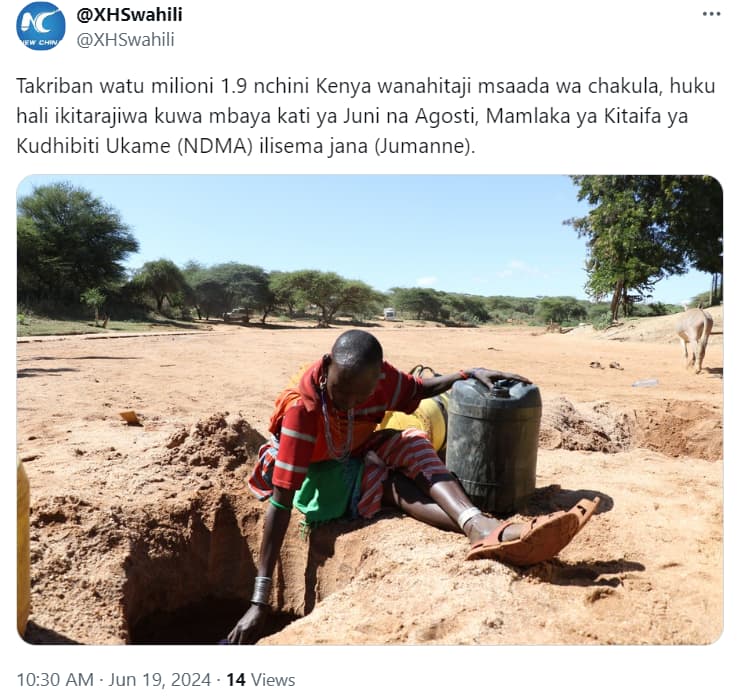Open the attached drought photo
This screenshot has width=743, height=700.
(x=370, y=409)
